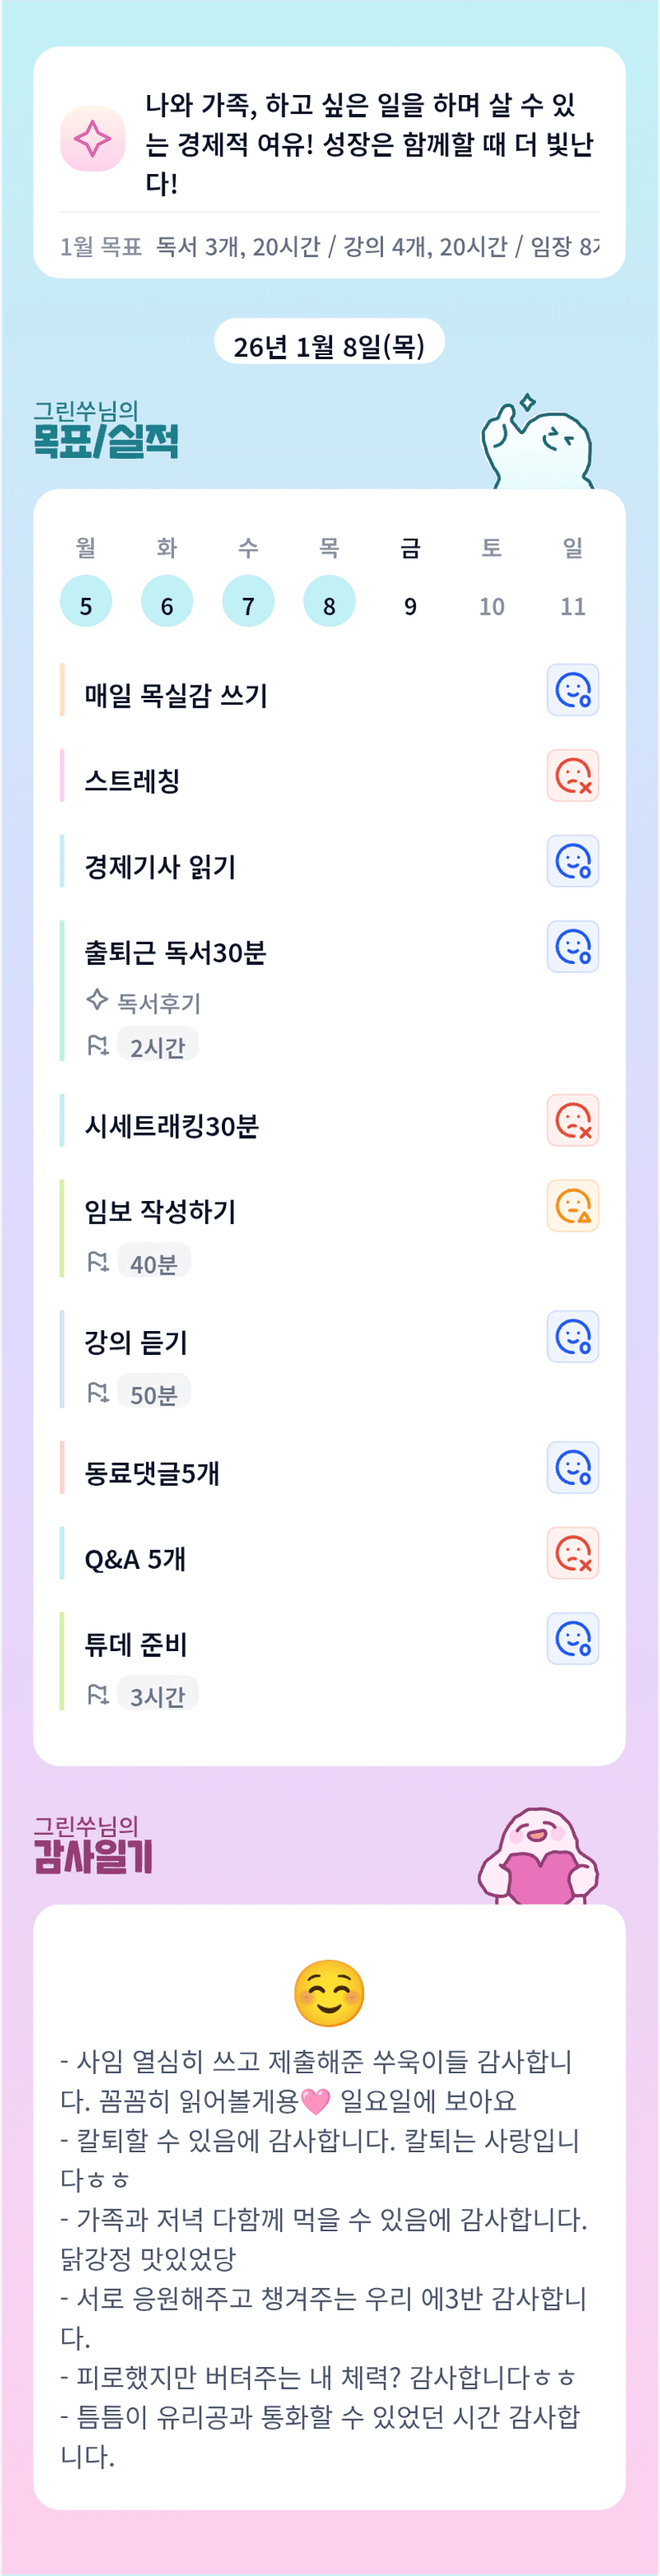Toggle status icon for 동료댓글5개

(x=572, y=1468)
